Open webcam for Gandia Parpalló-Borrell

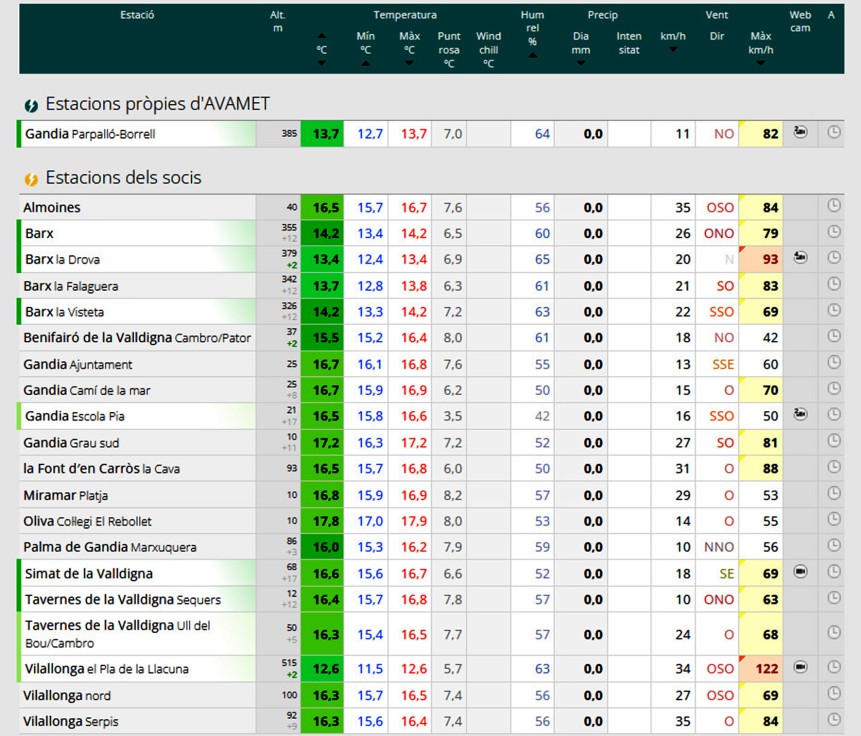point(801,132)
